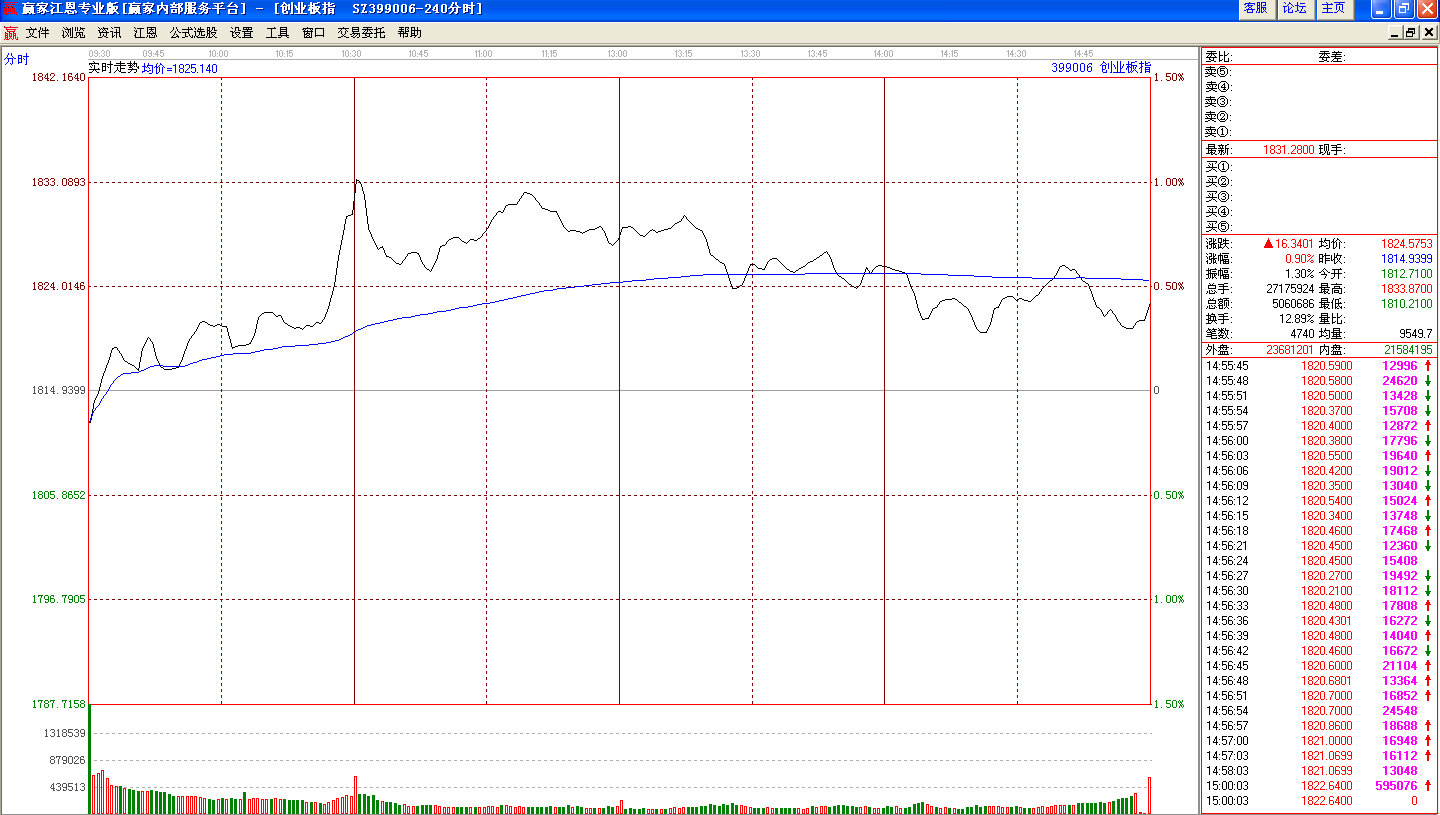Viewport: 1440px width, 815px height.
Task: Open the 公式选股 menu
Action: [193, 33]
